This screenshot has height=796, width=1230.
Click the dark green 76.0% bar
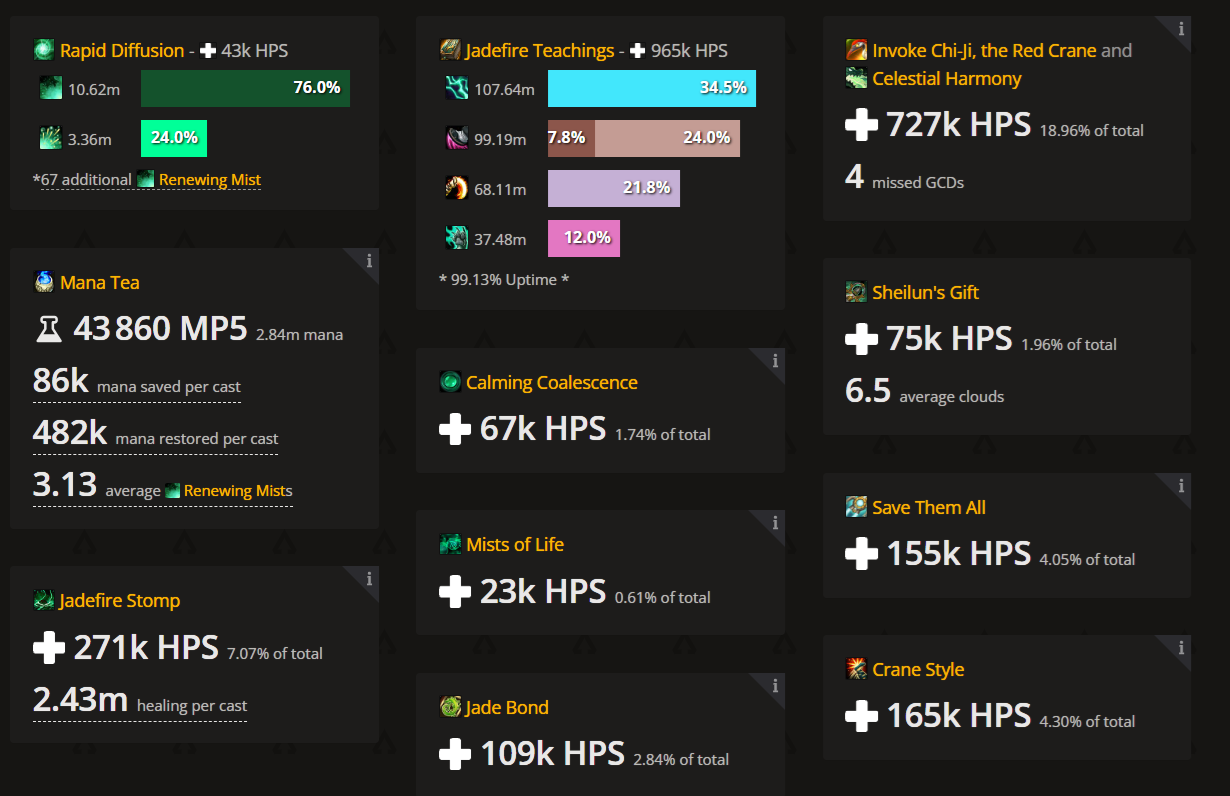click(x=245, y=88)
